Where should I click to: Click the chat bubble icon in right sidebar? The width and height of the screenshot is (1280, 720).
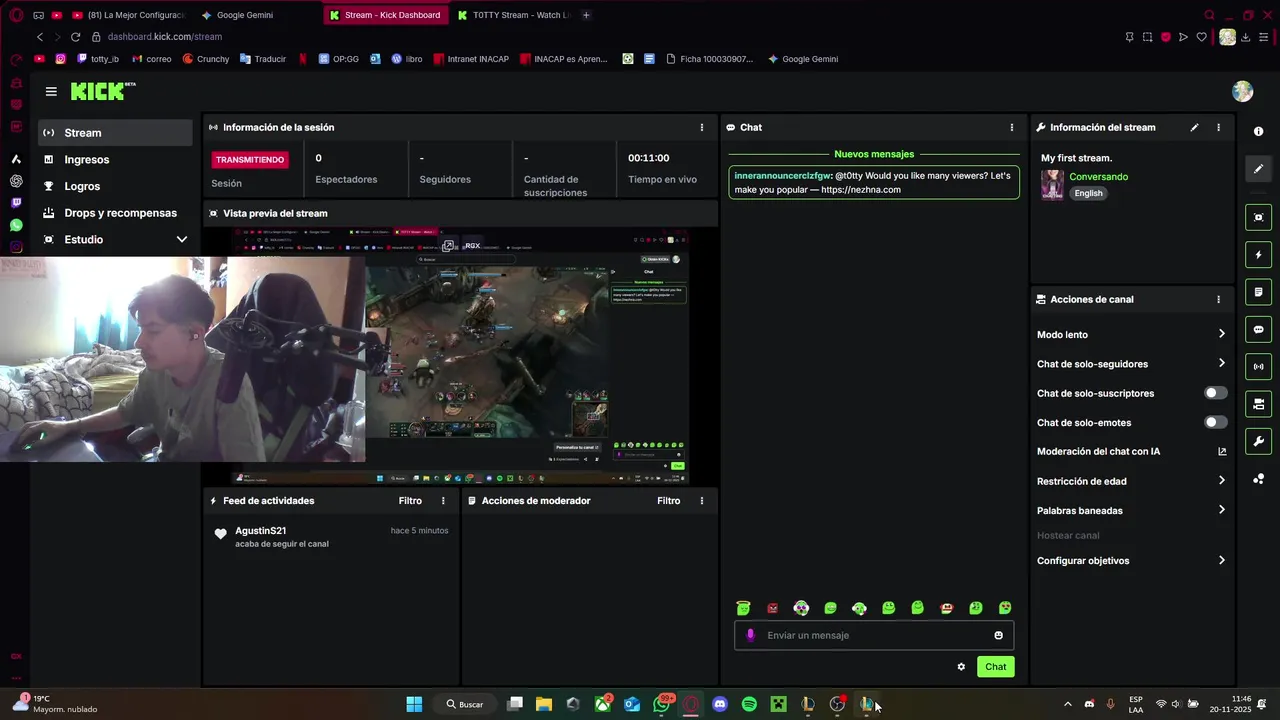[1258, 330]
